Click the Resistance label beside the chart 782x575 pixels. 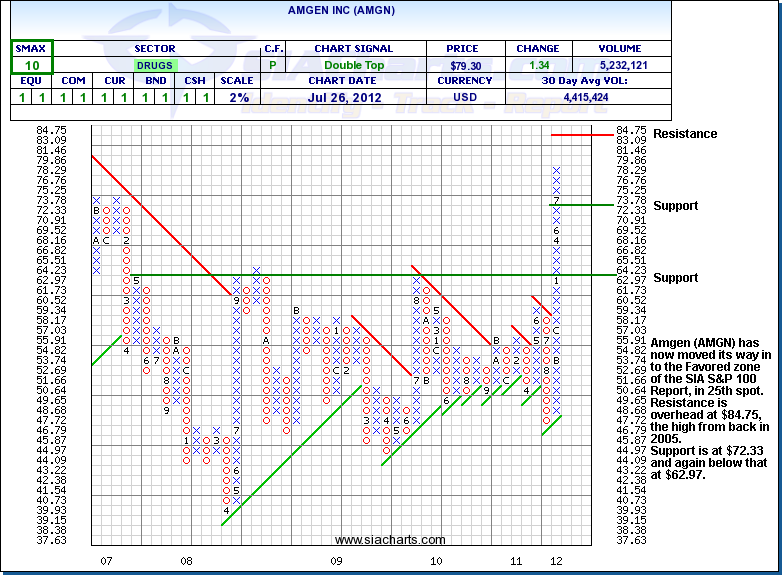click(x=684, y=134)
